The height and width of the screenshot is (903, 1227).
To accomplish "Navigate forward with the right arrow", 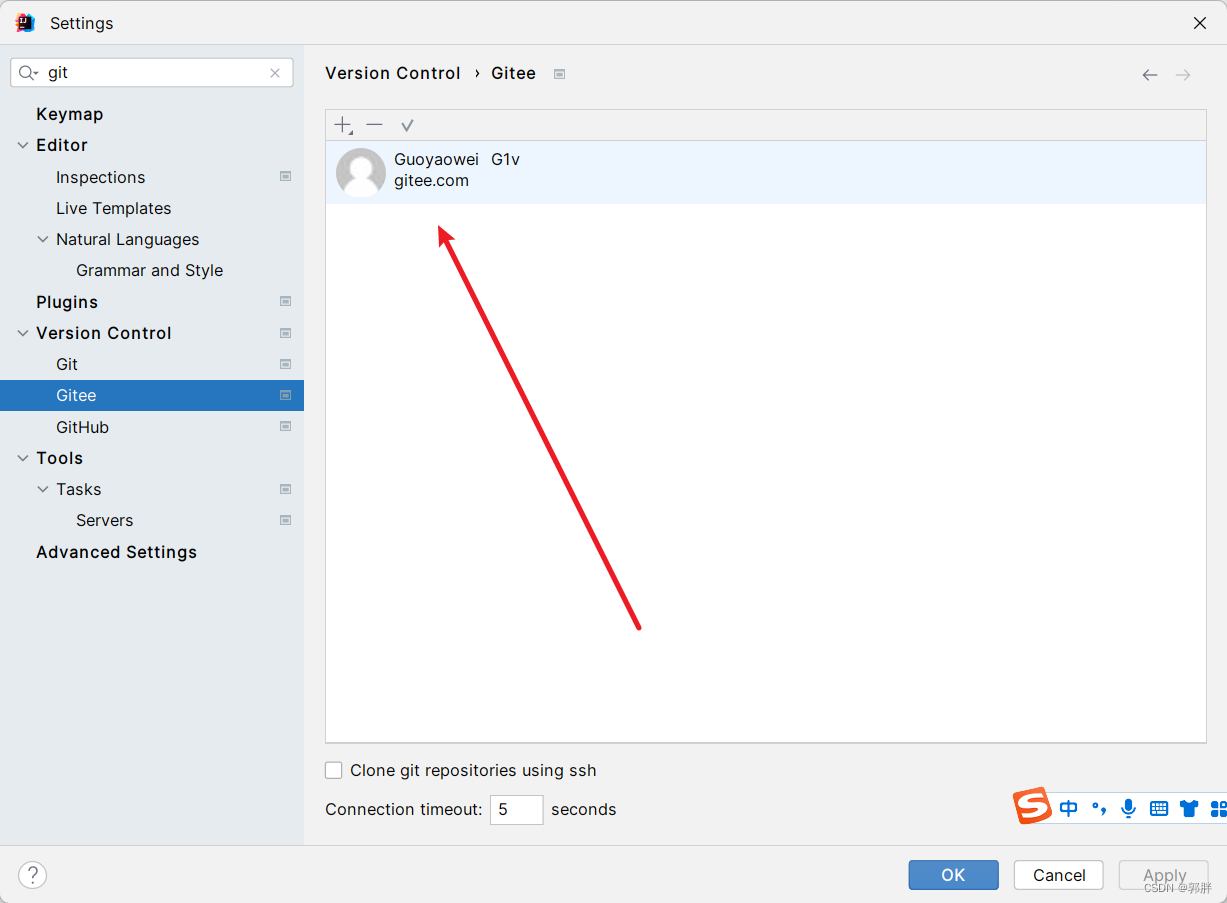I will pyautogui.click(x=1183, y=75).
